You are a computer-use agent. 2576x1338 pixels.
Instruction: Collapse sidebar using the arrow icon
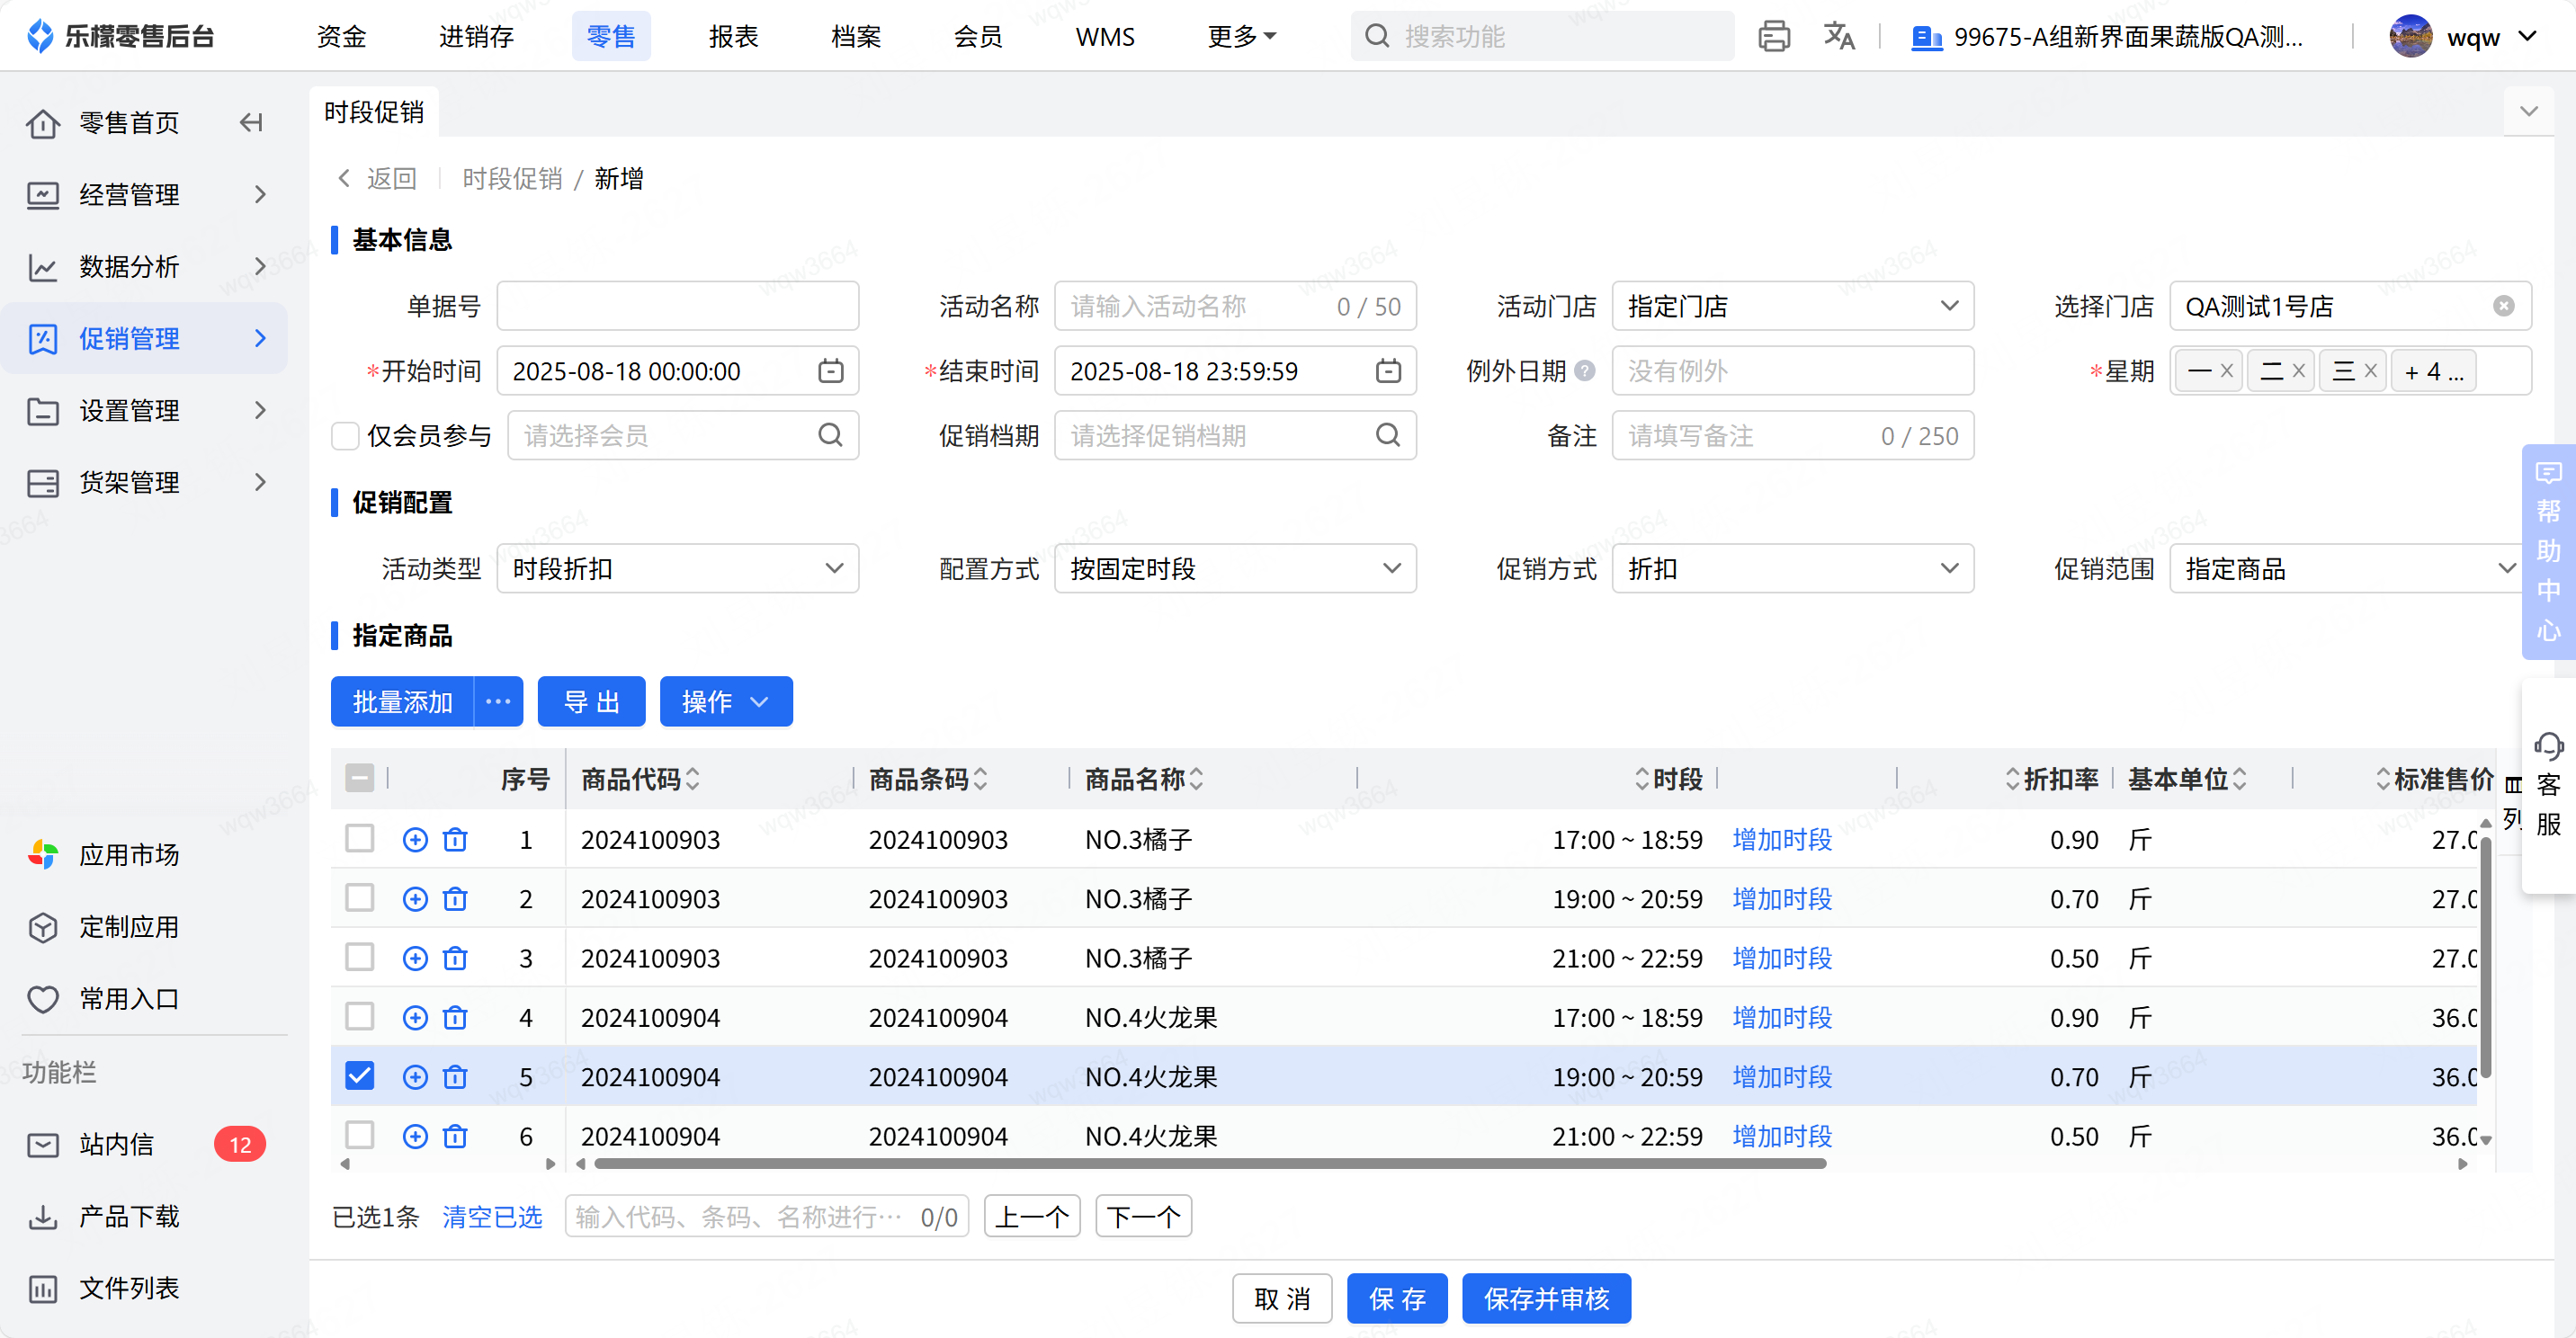(x=251, y=123)
